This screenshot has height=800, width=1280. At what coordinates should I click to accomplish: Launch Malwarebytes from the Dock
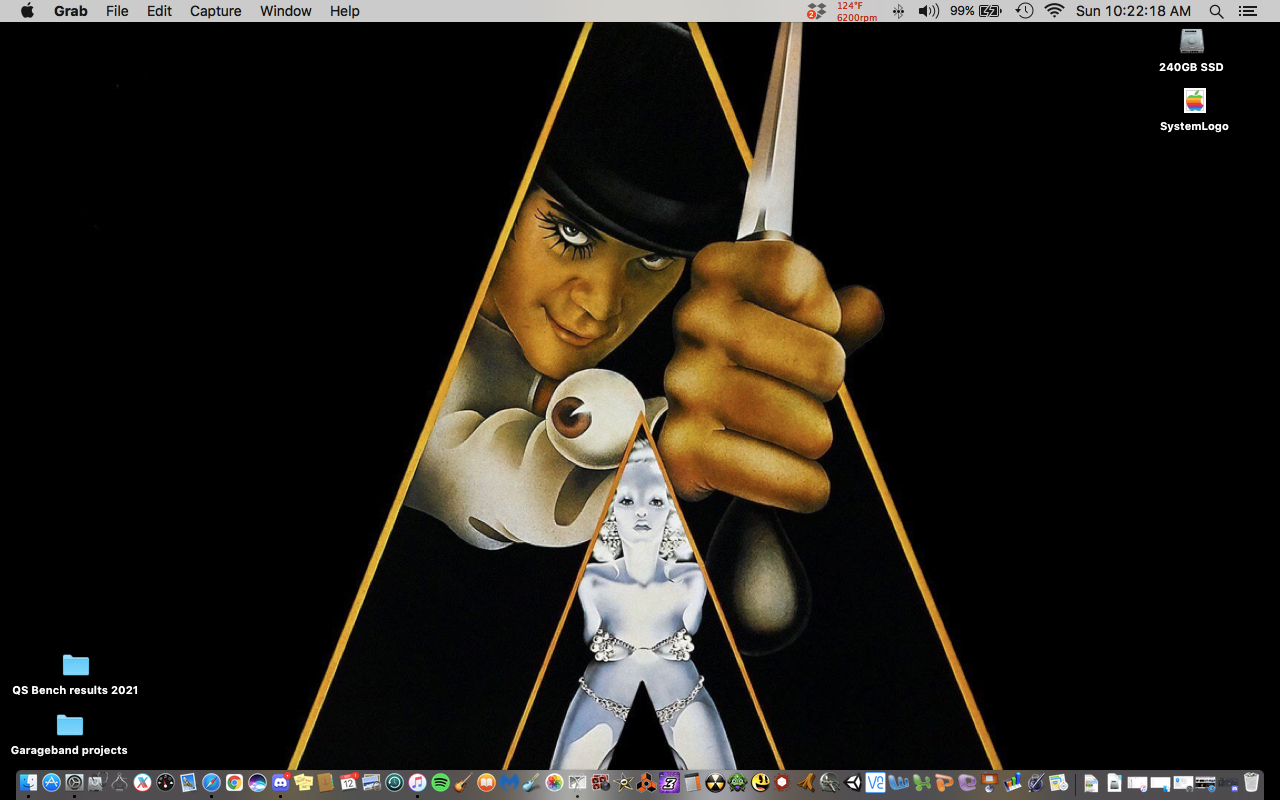coord(510,783)
